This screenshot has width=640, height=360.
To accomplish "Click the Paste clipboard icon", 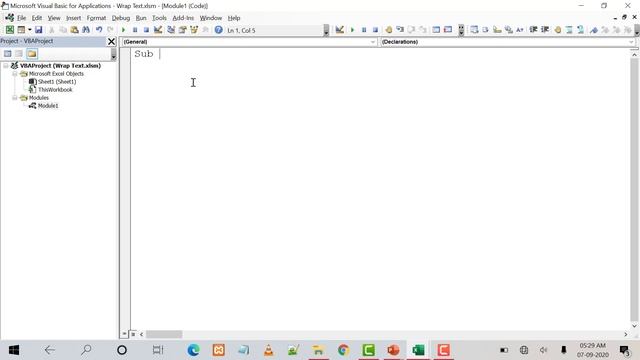I will pyautogui.click(x=74, y=30).
